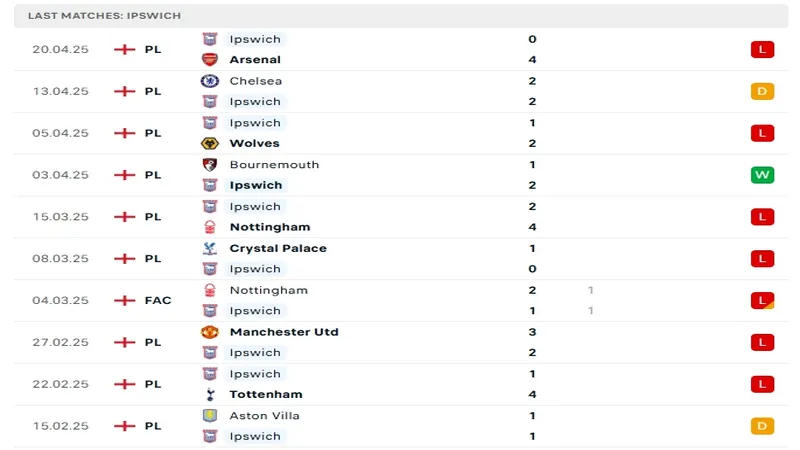Click the Nottingham crest in the FAC match

coord(210,290)
